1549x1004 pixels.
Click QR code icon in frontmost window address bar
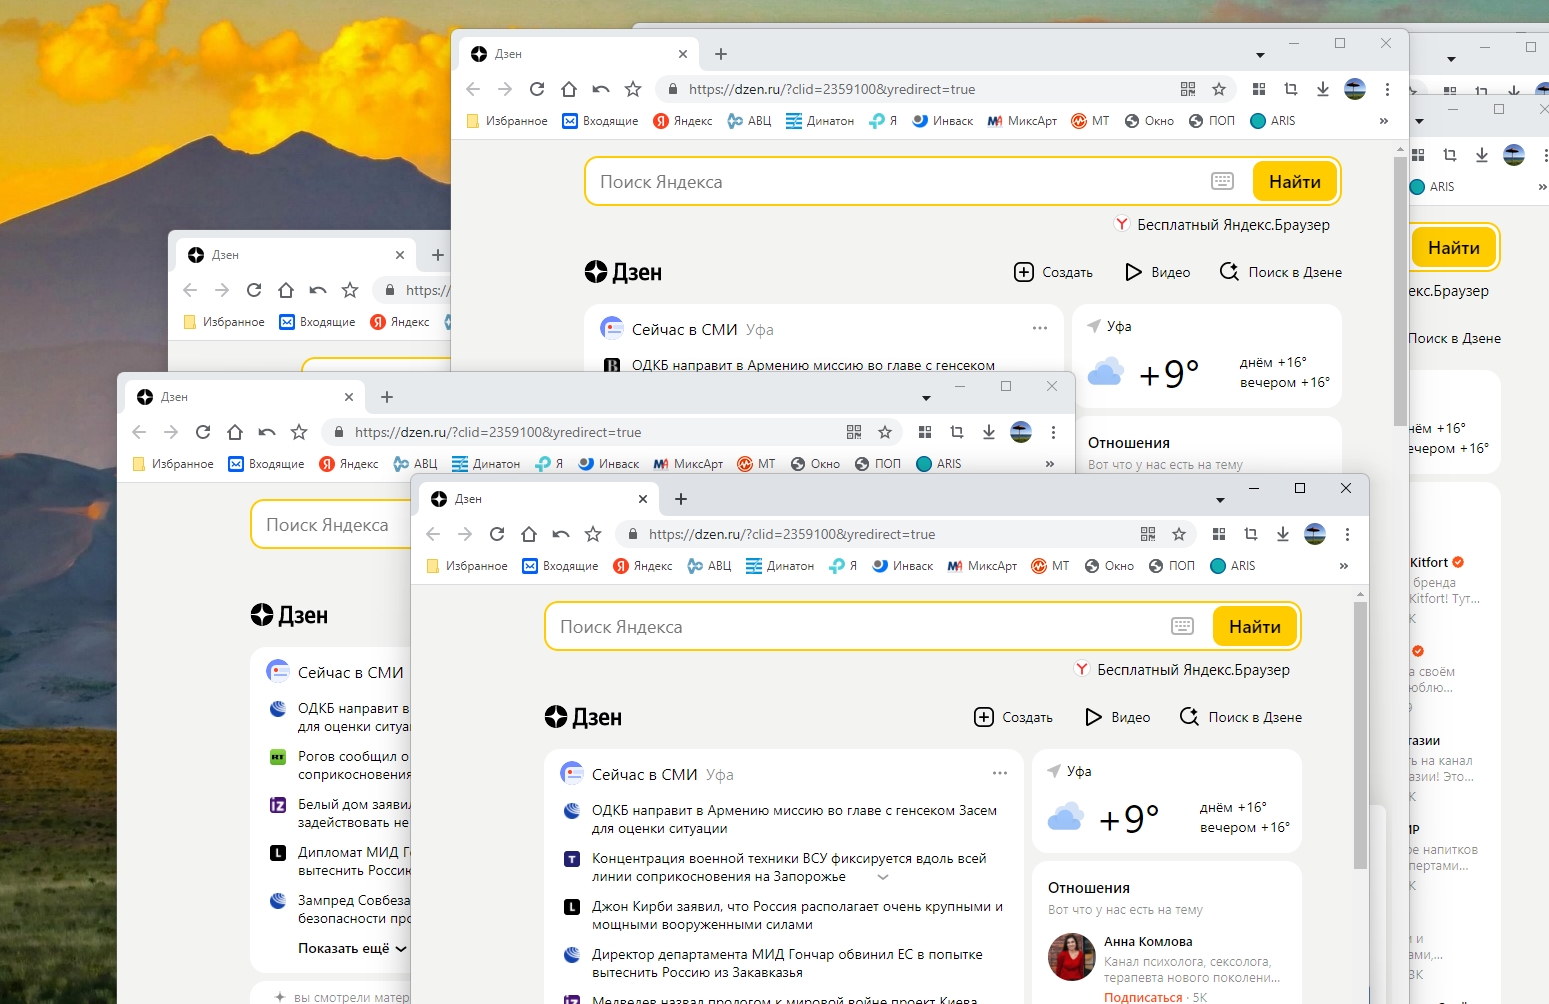click(1148, 534)
